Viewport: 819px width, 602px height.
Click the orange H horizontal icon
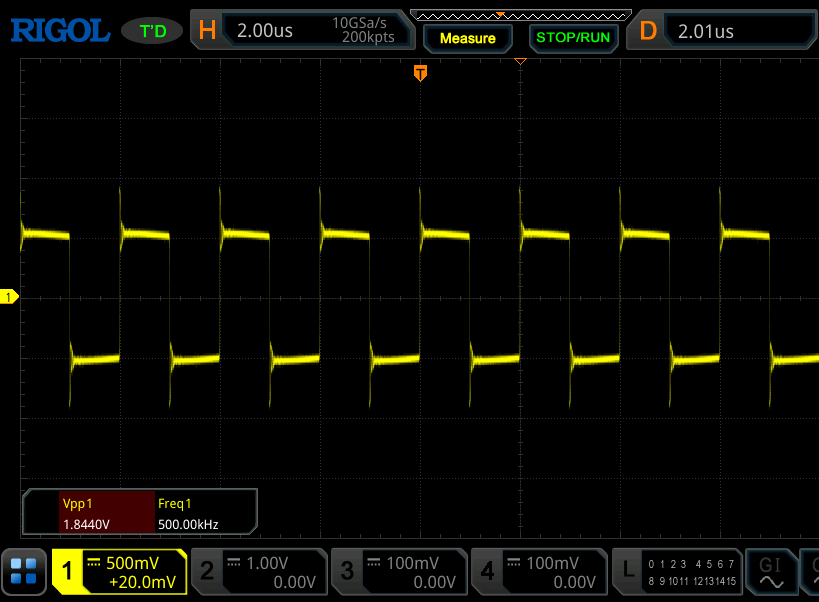pyautogui.click(x=207, y=31)
